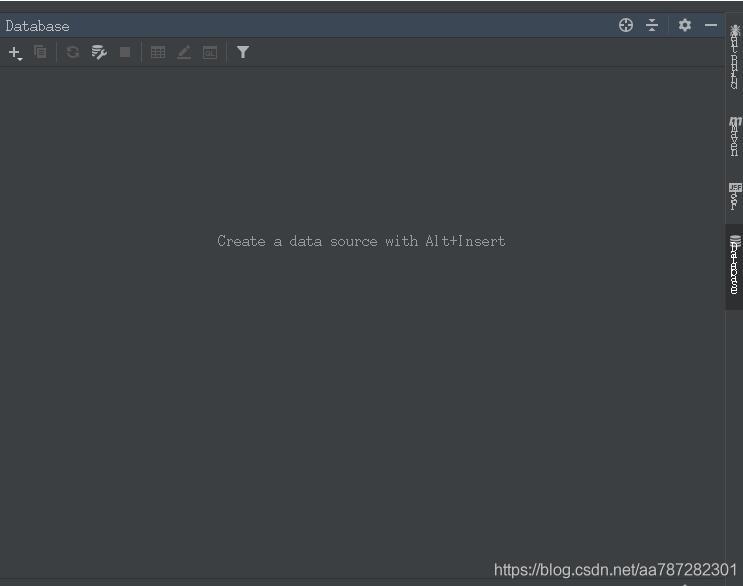Click the blog.csdn.net watermark URL
This screenshot has height=586, width=743.
pyautogui.click(x=615, y=570)
